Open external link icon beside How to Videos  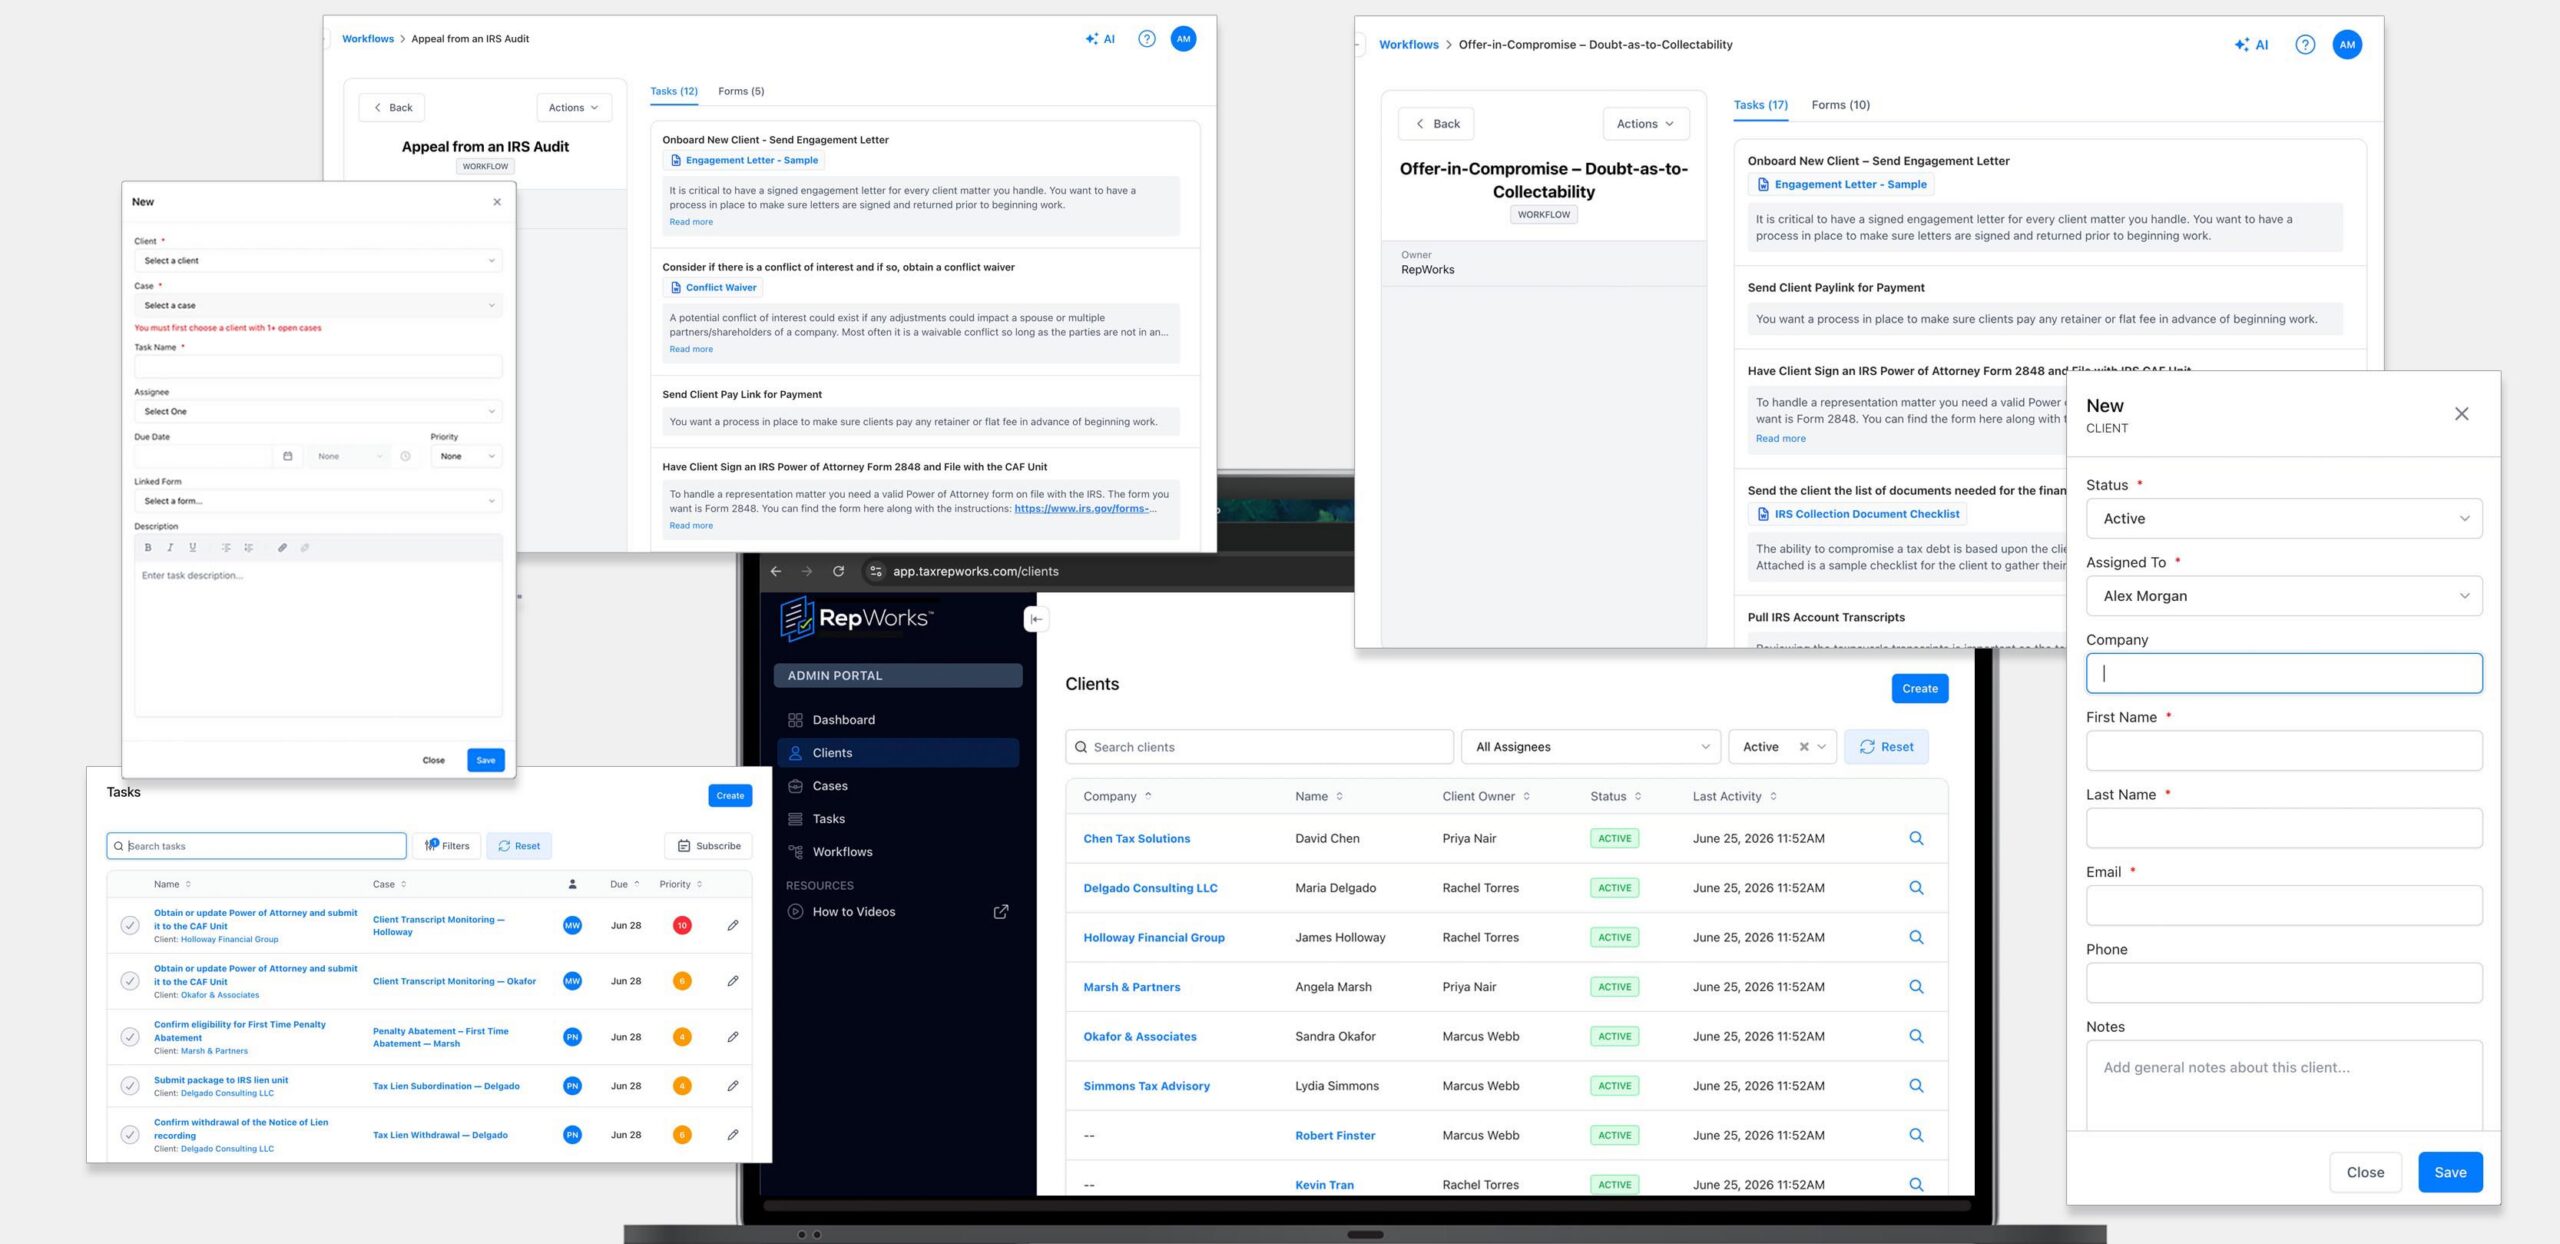(1000, 912)
